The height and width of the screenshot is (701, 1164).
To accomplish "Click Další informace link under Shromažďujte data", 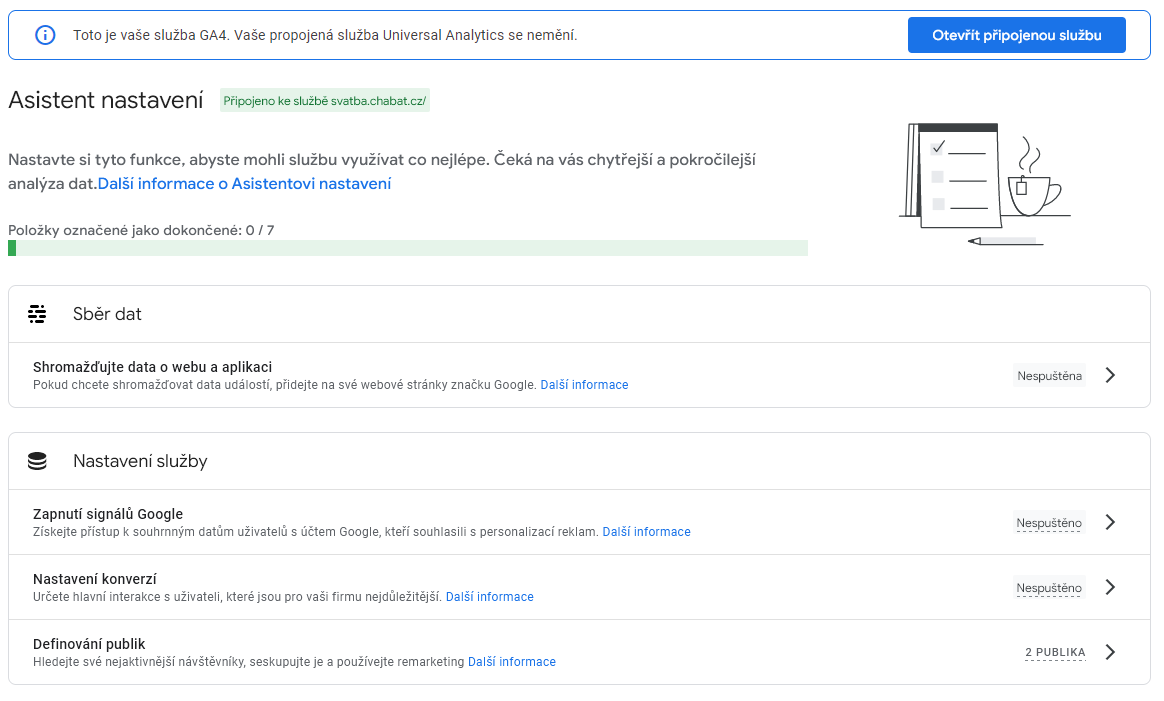I will 584,385.
